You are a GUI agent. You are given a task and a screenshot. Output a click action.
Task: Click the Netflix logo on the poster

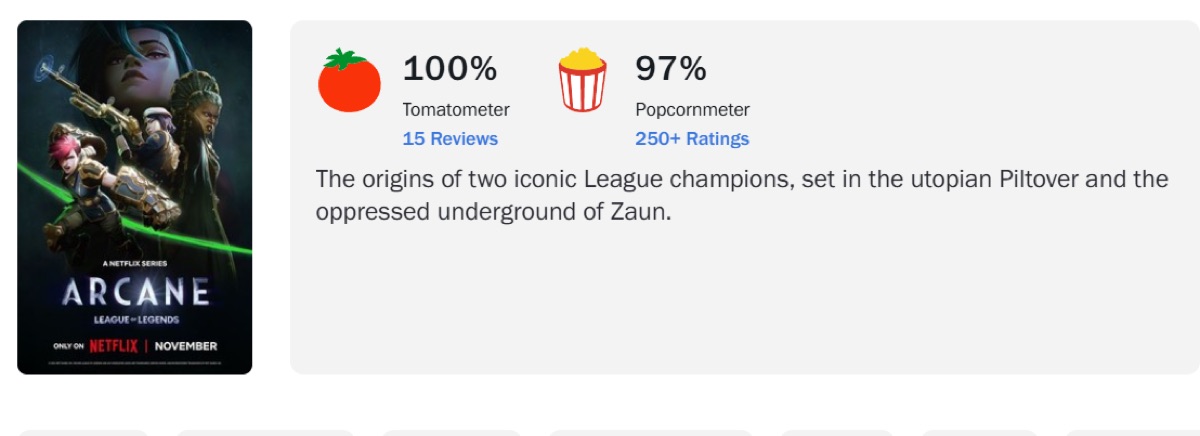click(x=114, y=346)
